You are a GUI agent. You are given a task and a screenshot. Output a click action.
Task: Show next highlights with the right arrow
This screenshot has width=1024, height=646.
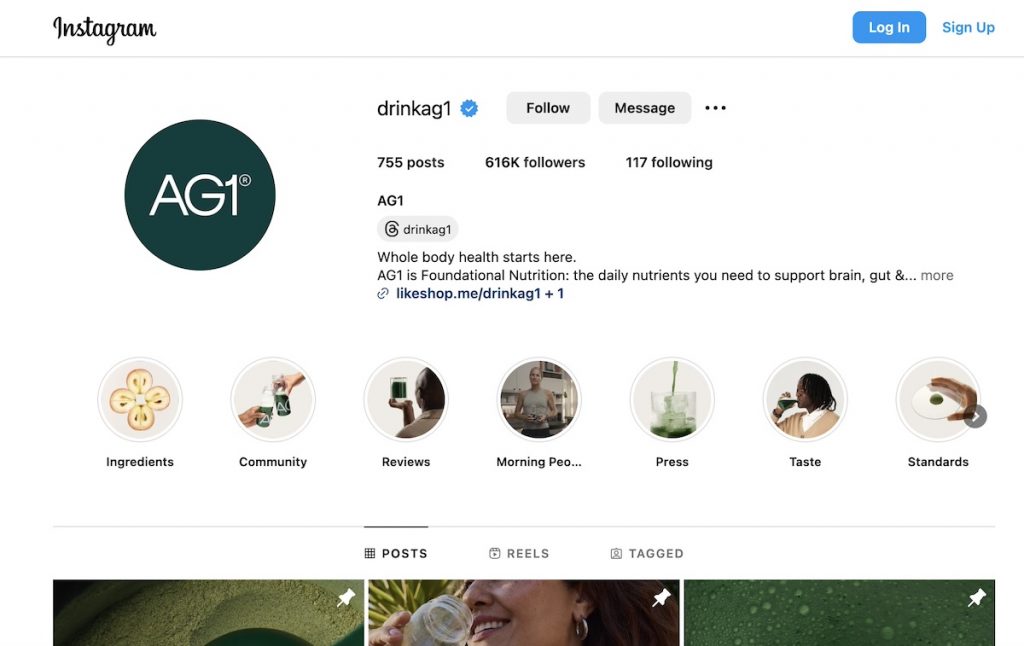coord(975,416)
